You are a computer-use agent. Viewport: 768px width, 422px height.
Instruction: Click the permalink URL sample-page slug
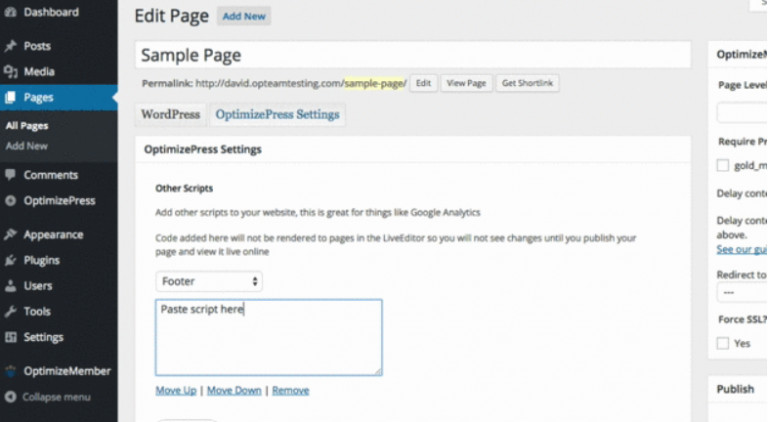[374, 83]
